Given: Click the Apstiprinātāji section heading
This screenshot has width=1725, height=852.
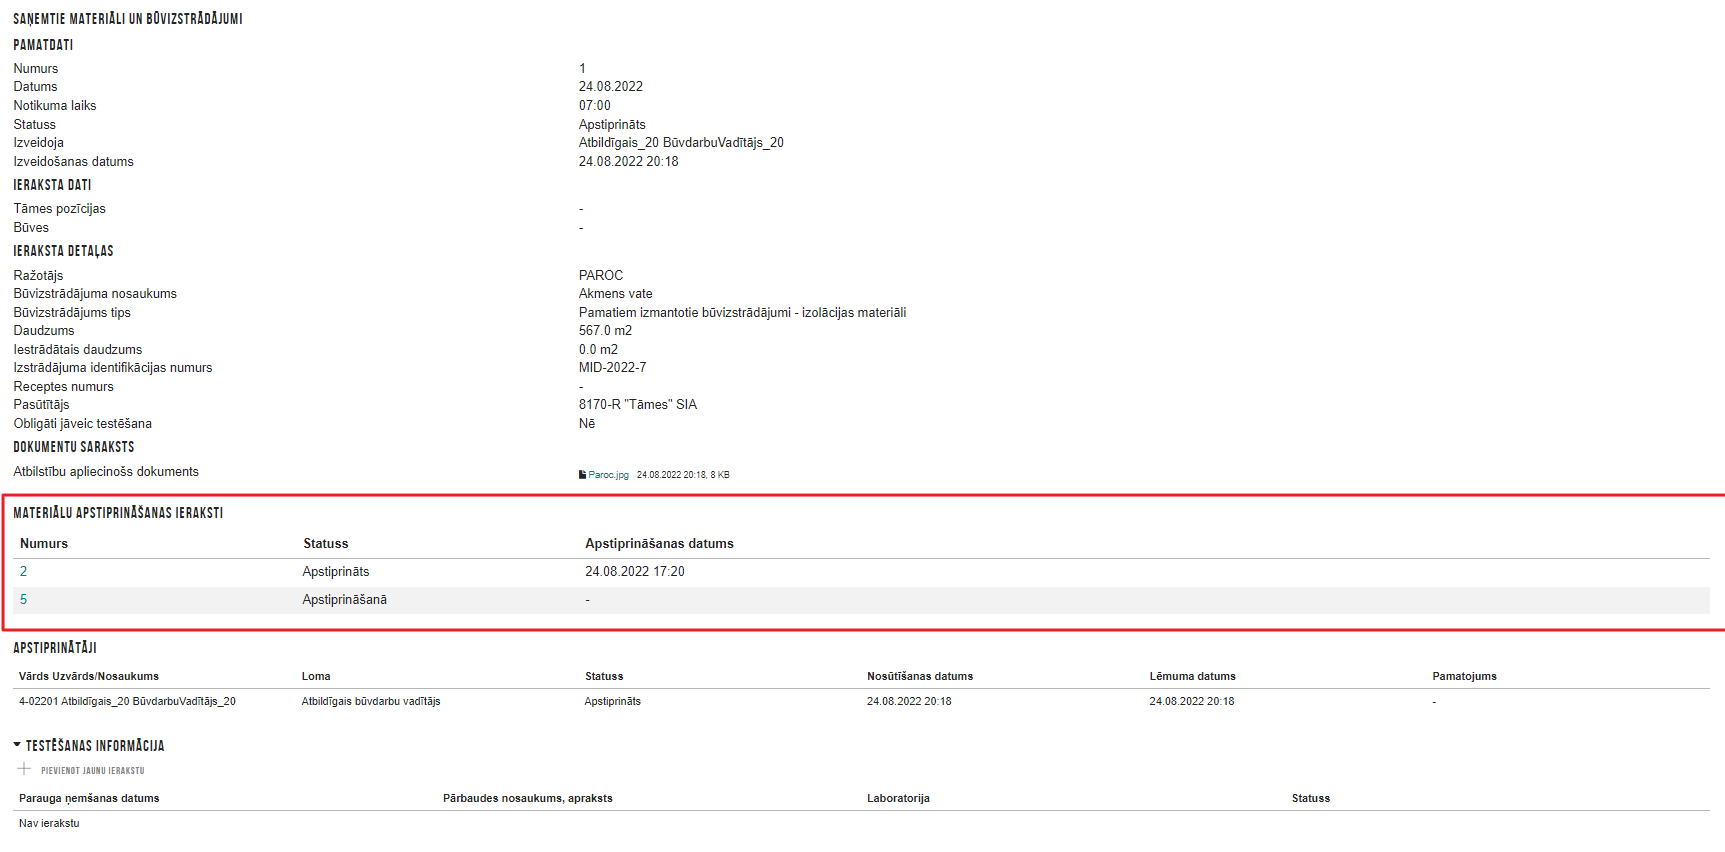Looking at the screenshot, I should [x=55, y=648].
